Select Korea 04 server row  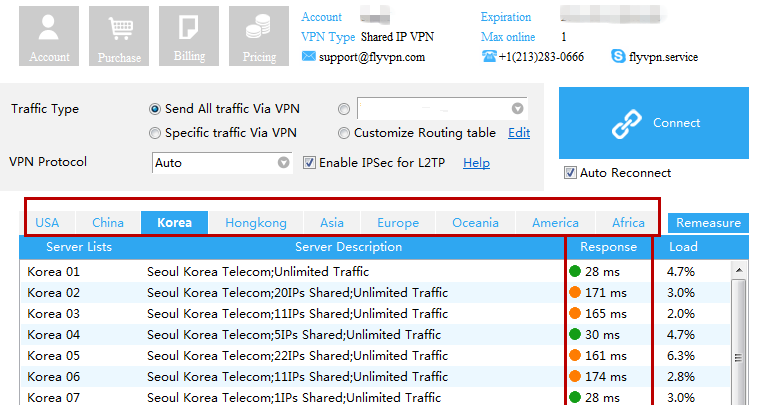click(x=375, y=335)
